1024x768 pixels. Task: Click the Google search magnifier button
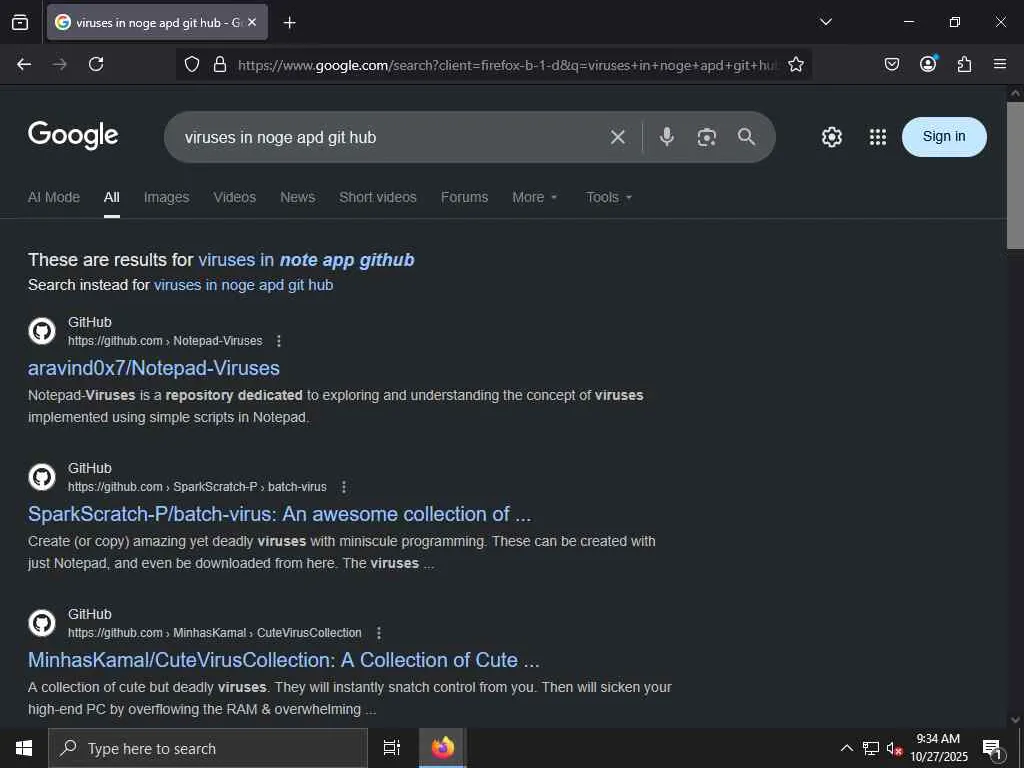(746, 137)
